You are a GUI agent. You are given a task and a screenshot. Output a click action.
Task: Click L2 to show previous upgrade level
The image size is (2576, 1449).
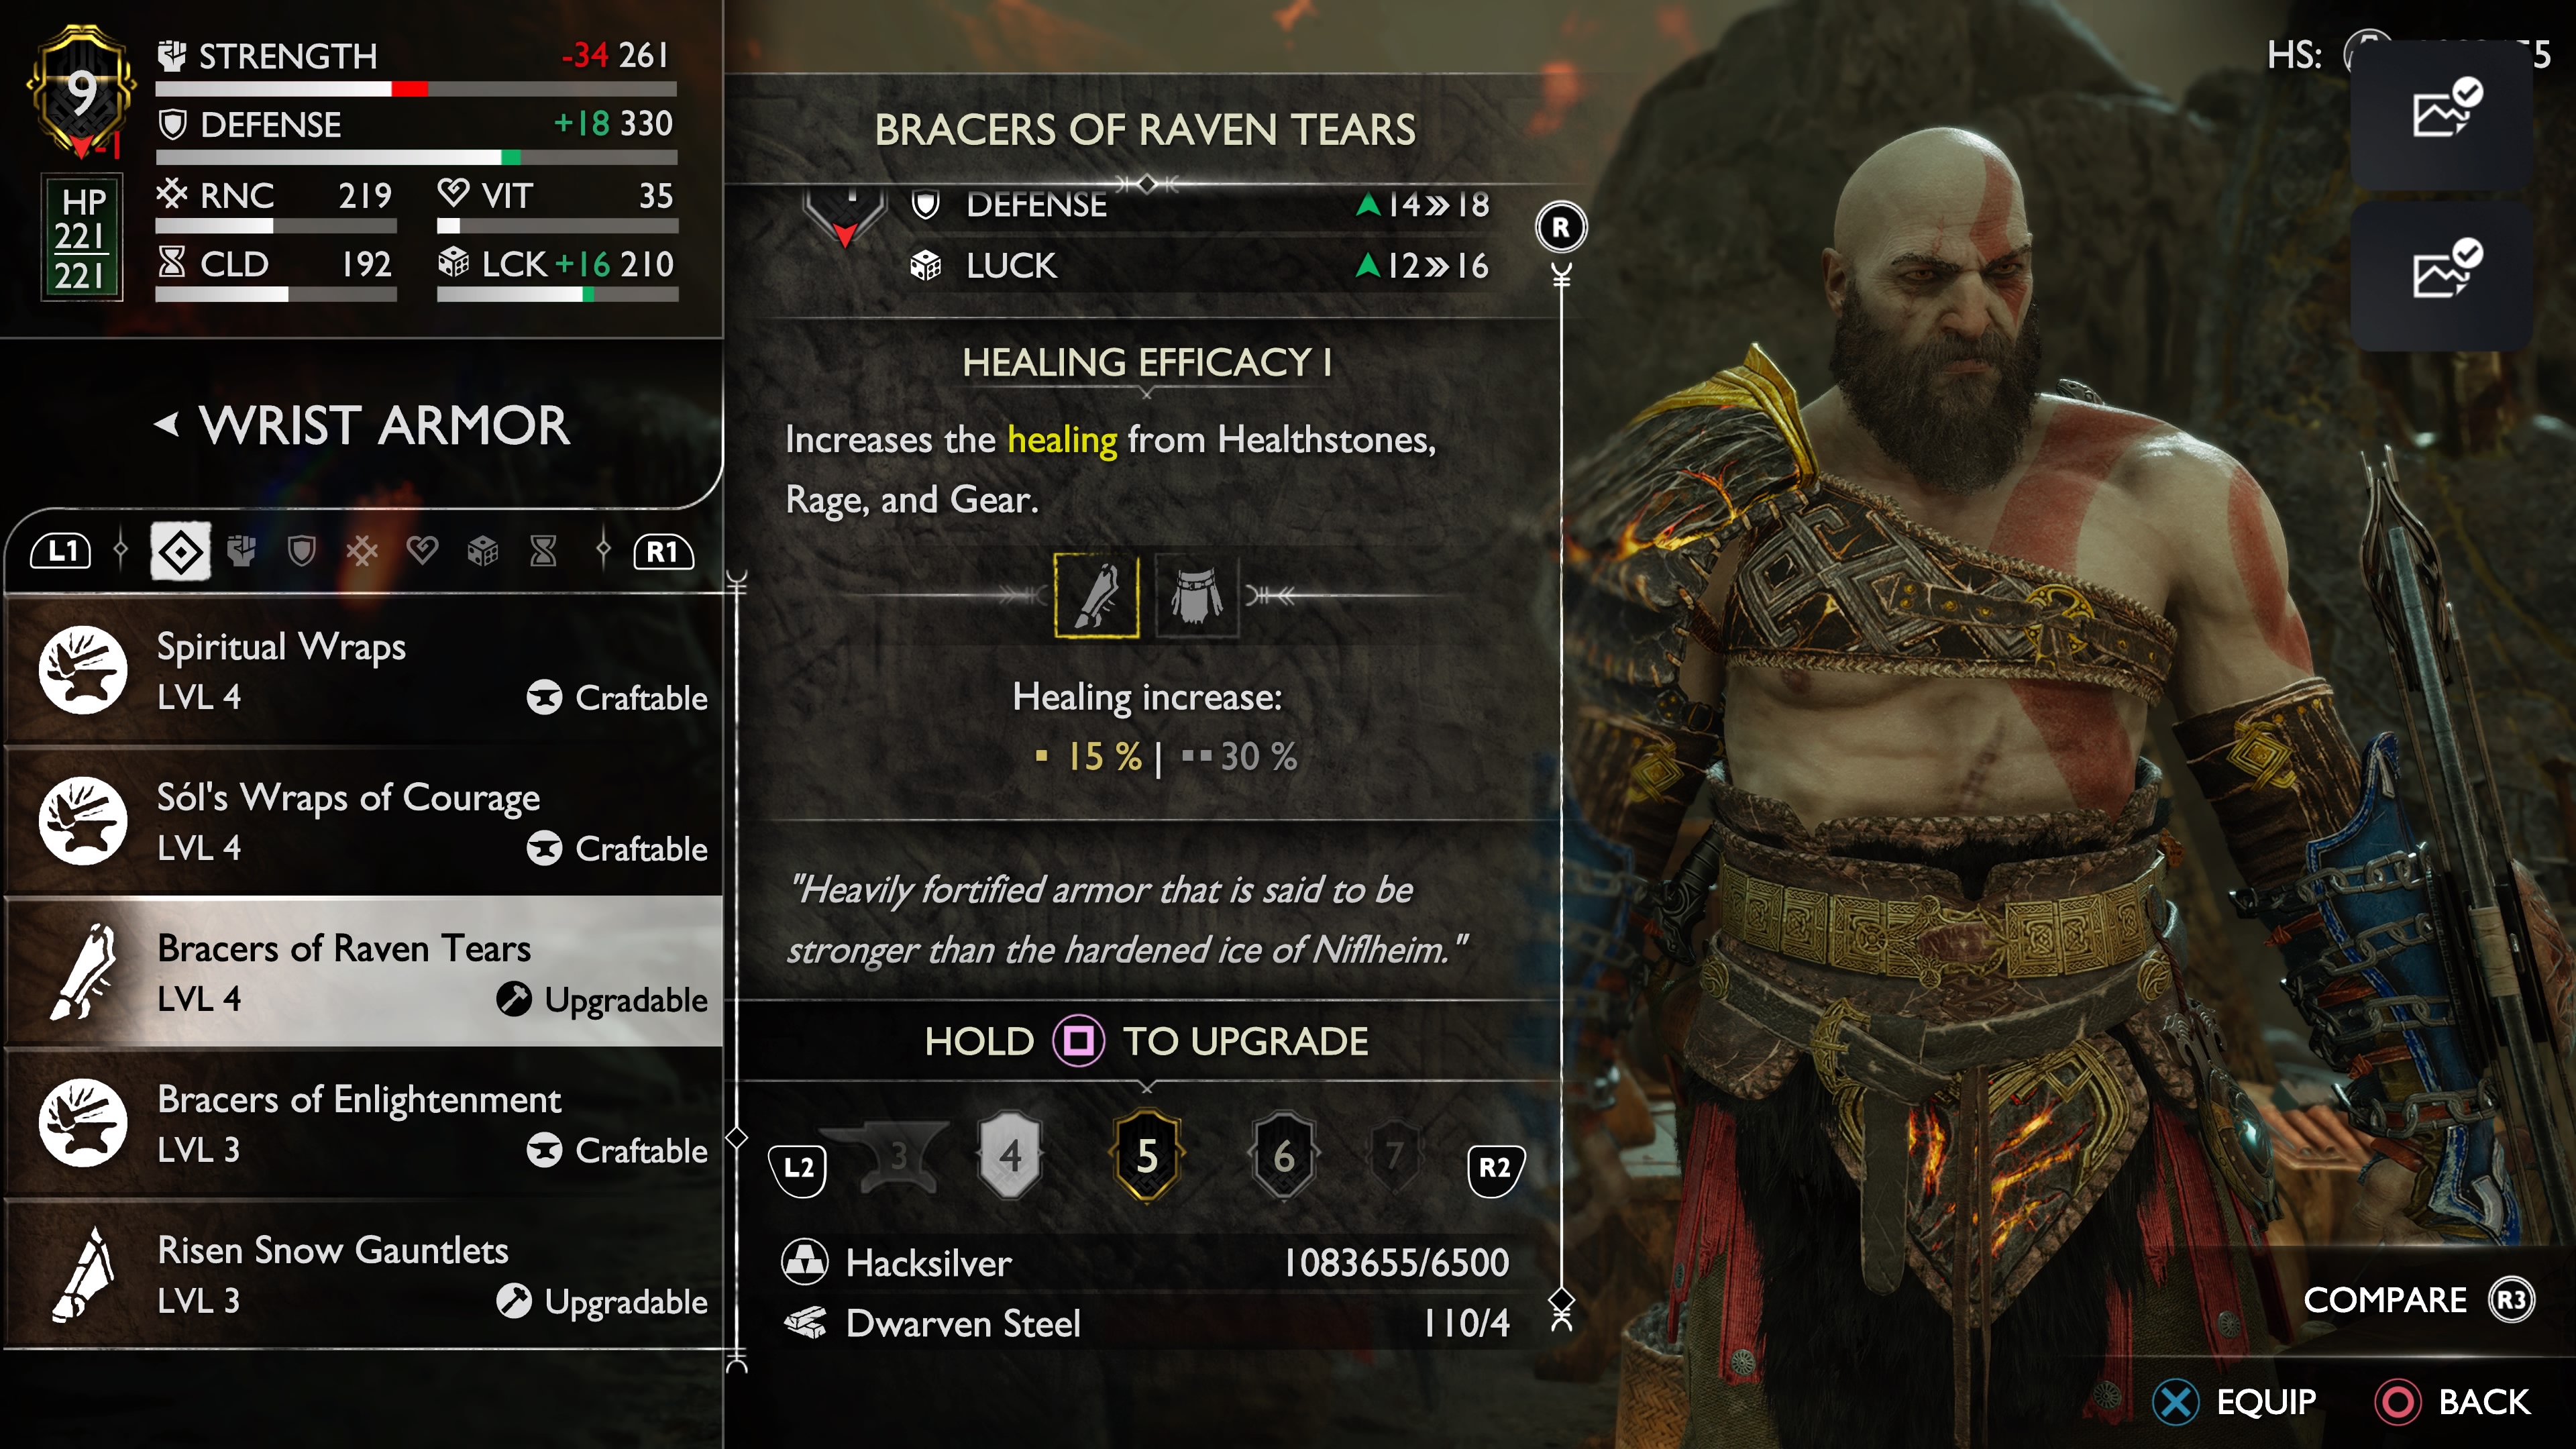798,1169
